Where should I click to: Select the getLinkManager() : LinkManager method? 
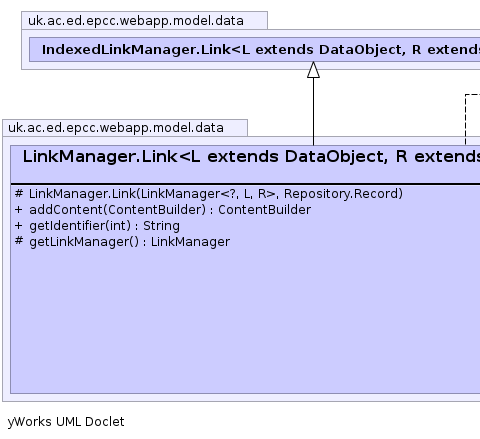click(x=129, y=242)
